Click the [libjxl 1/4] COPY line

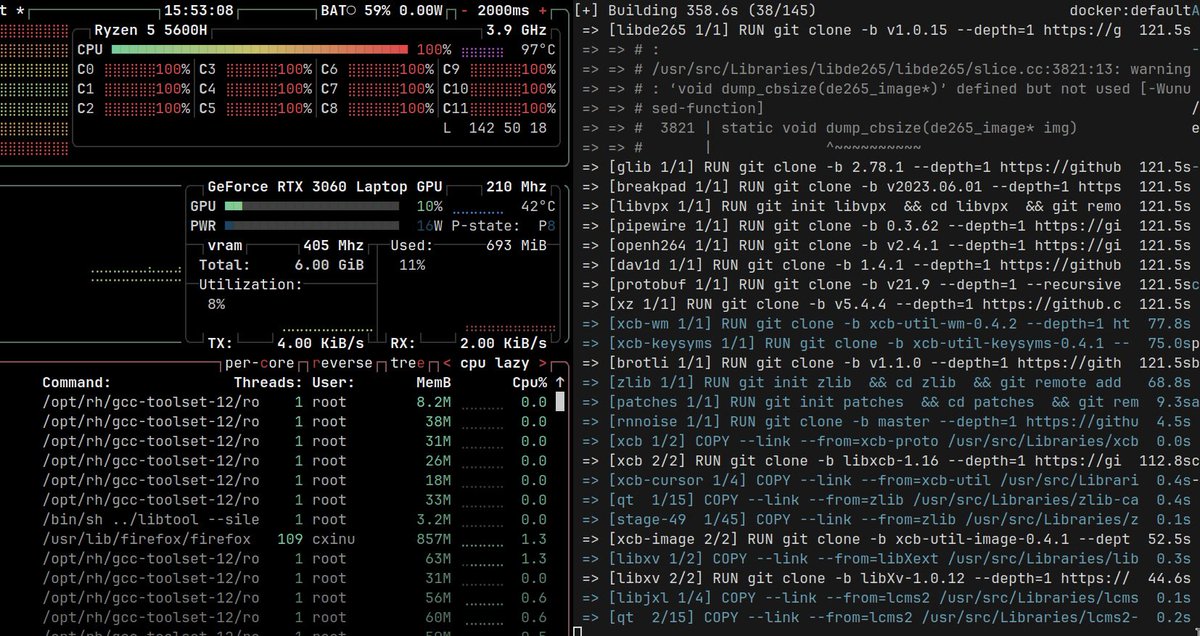(886, 597)
